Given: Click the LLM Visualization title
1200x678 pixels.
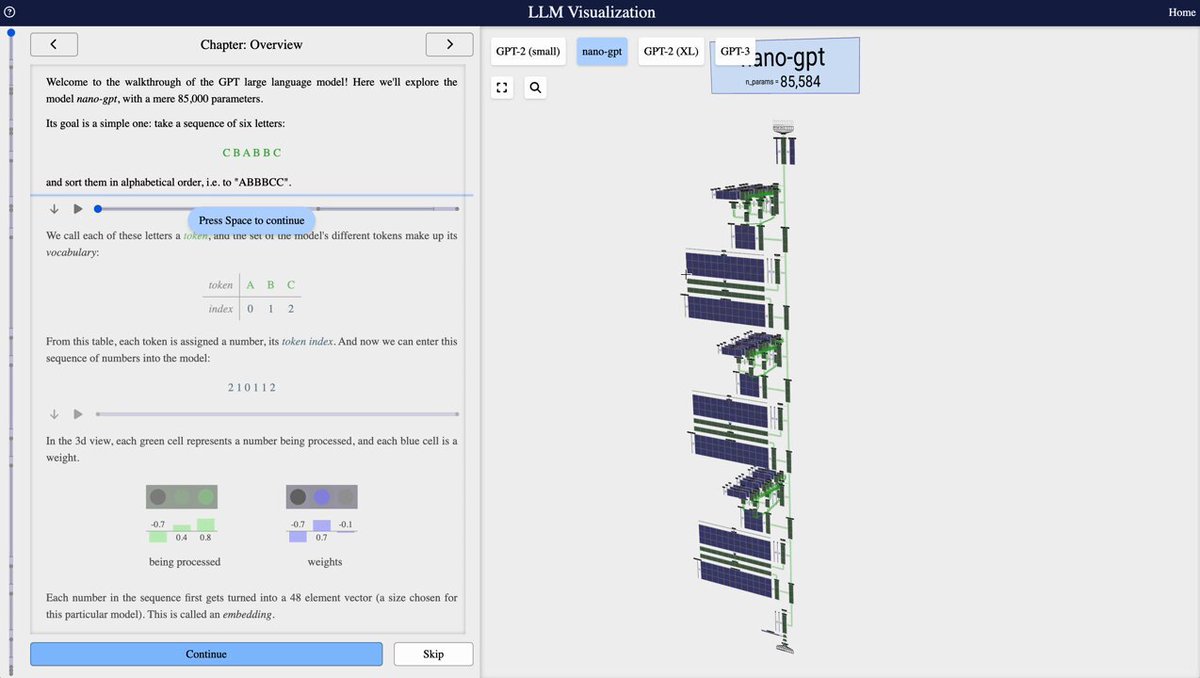Looking at the screenshot, I should (x=592, y=12).
